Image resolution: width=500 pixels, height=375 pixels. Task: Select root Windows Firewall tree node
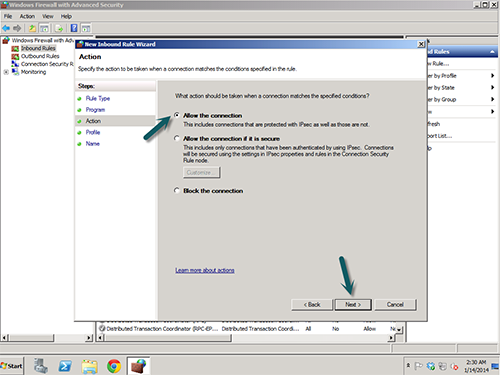pyautogui.click(x=43, y=40)
